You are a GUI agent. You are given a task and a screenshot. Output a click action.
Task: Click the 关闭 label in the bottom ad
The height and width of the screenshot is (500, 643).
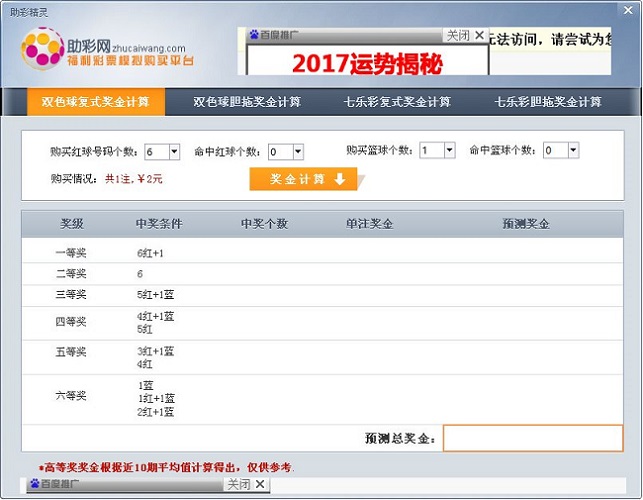click(x=239, y=484)
